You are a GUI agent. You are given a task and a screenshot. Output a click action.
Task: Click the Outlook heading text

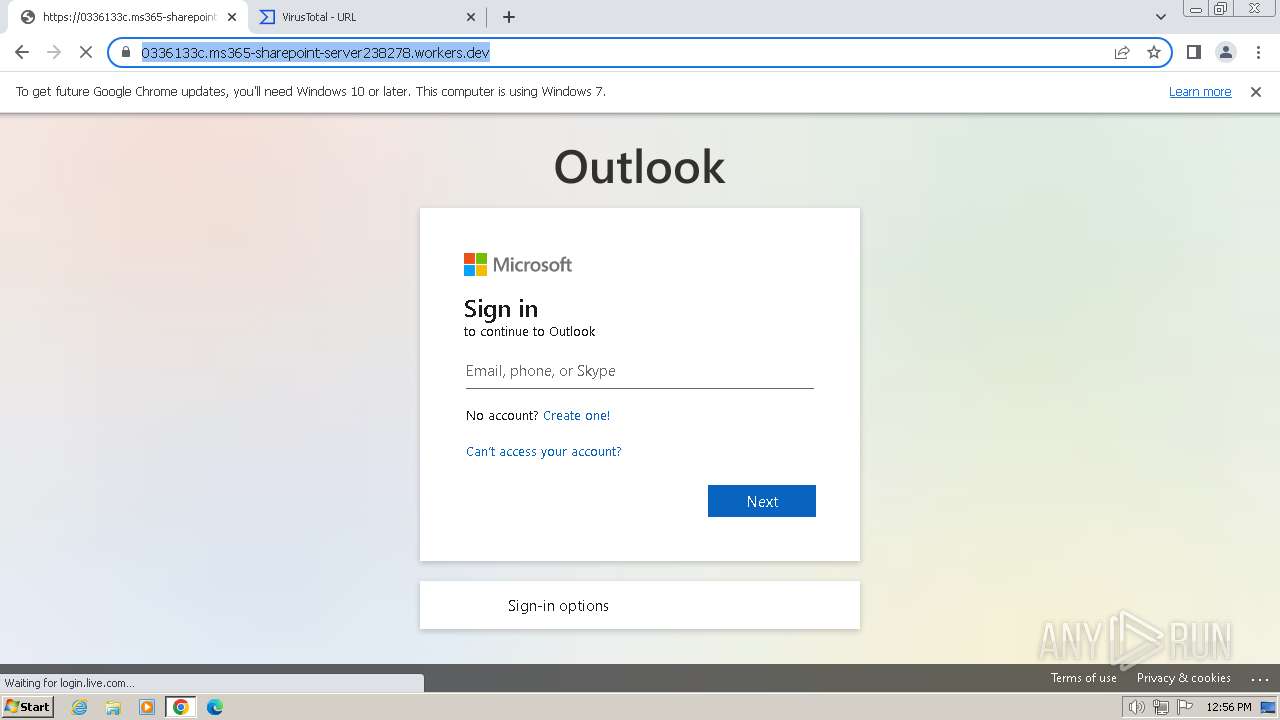pyautogui.click(x=640, y=167)
